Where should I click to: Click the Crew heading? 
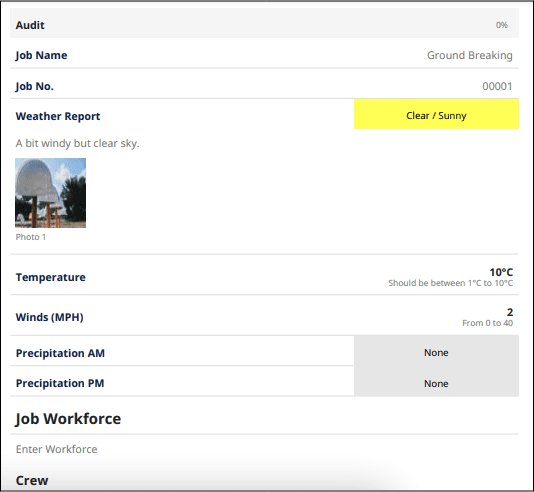[x=32, y=480]
